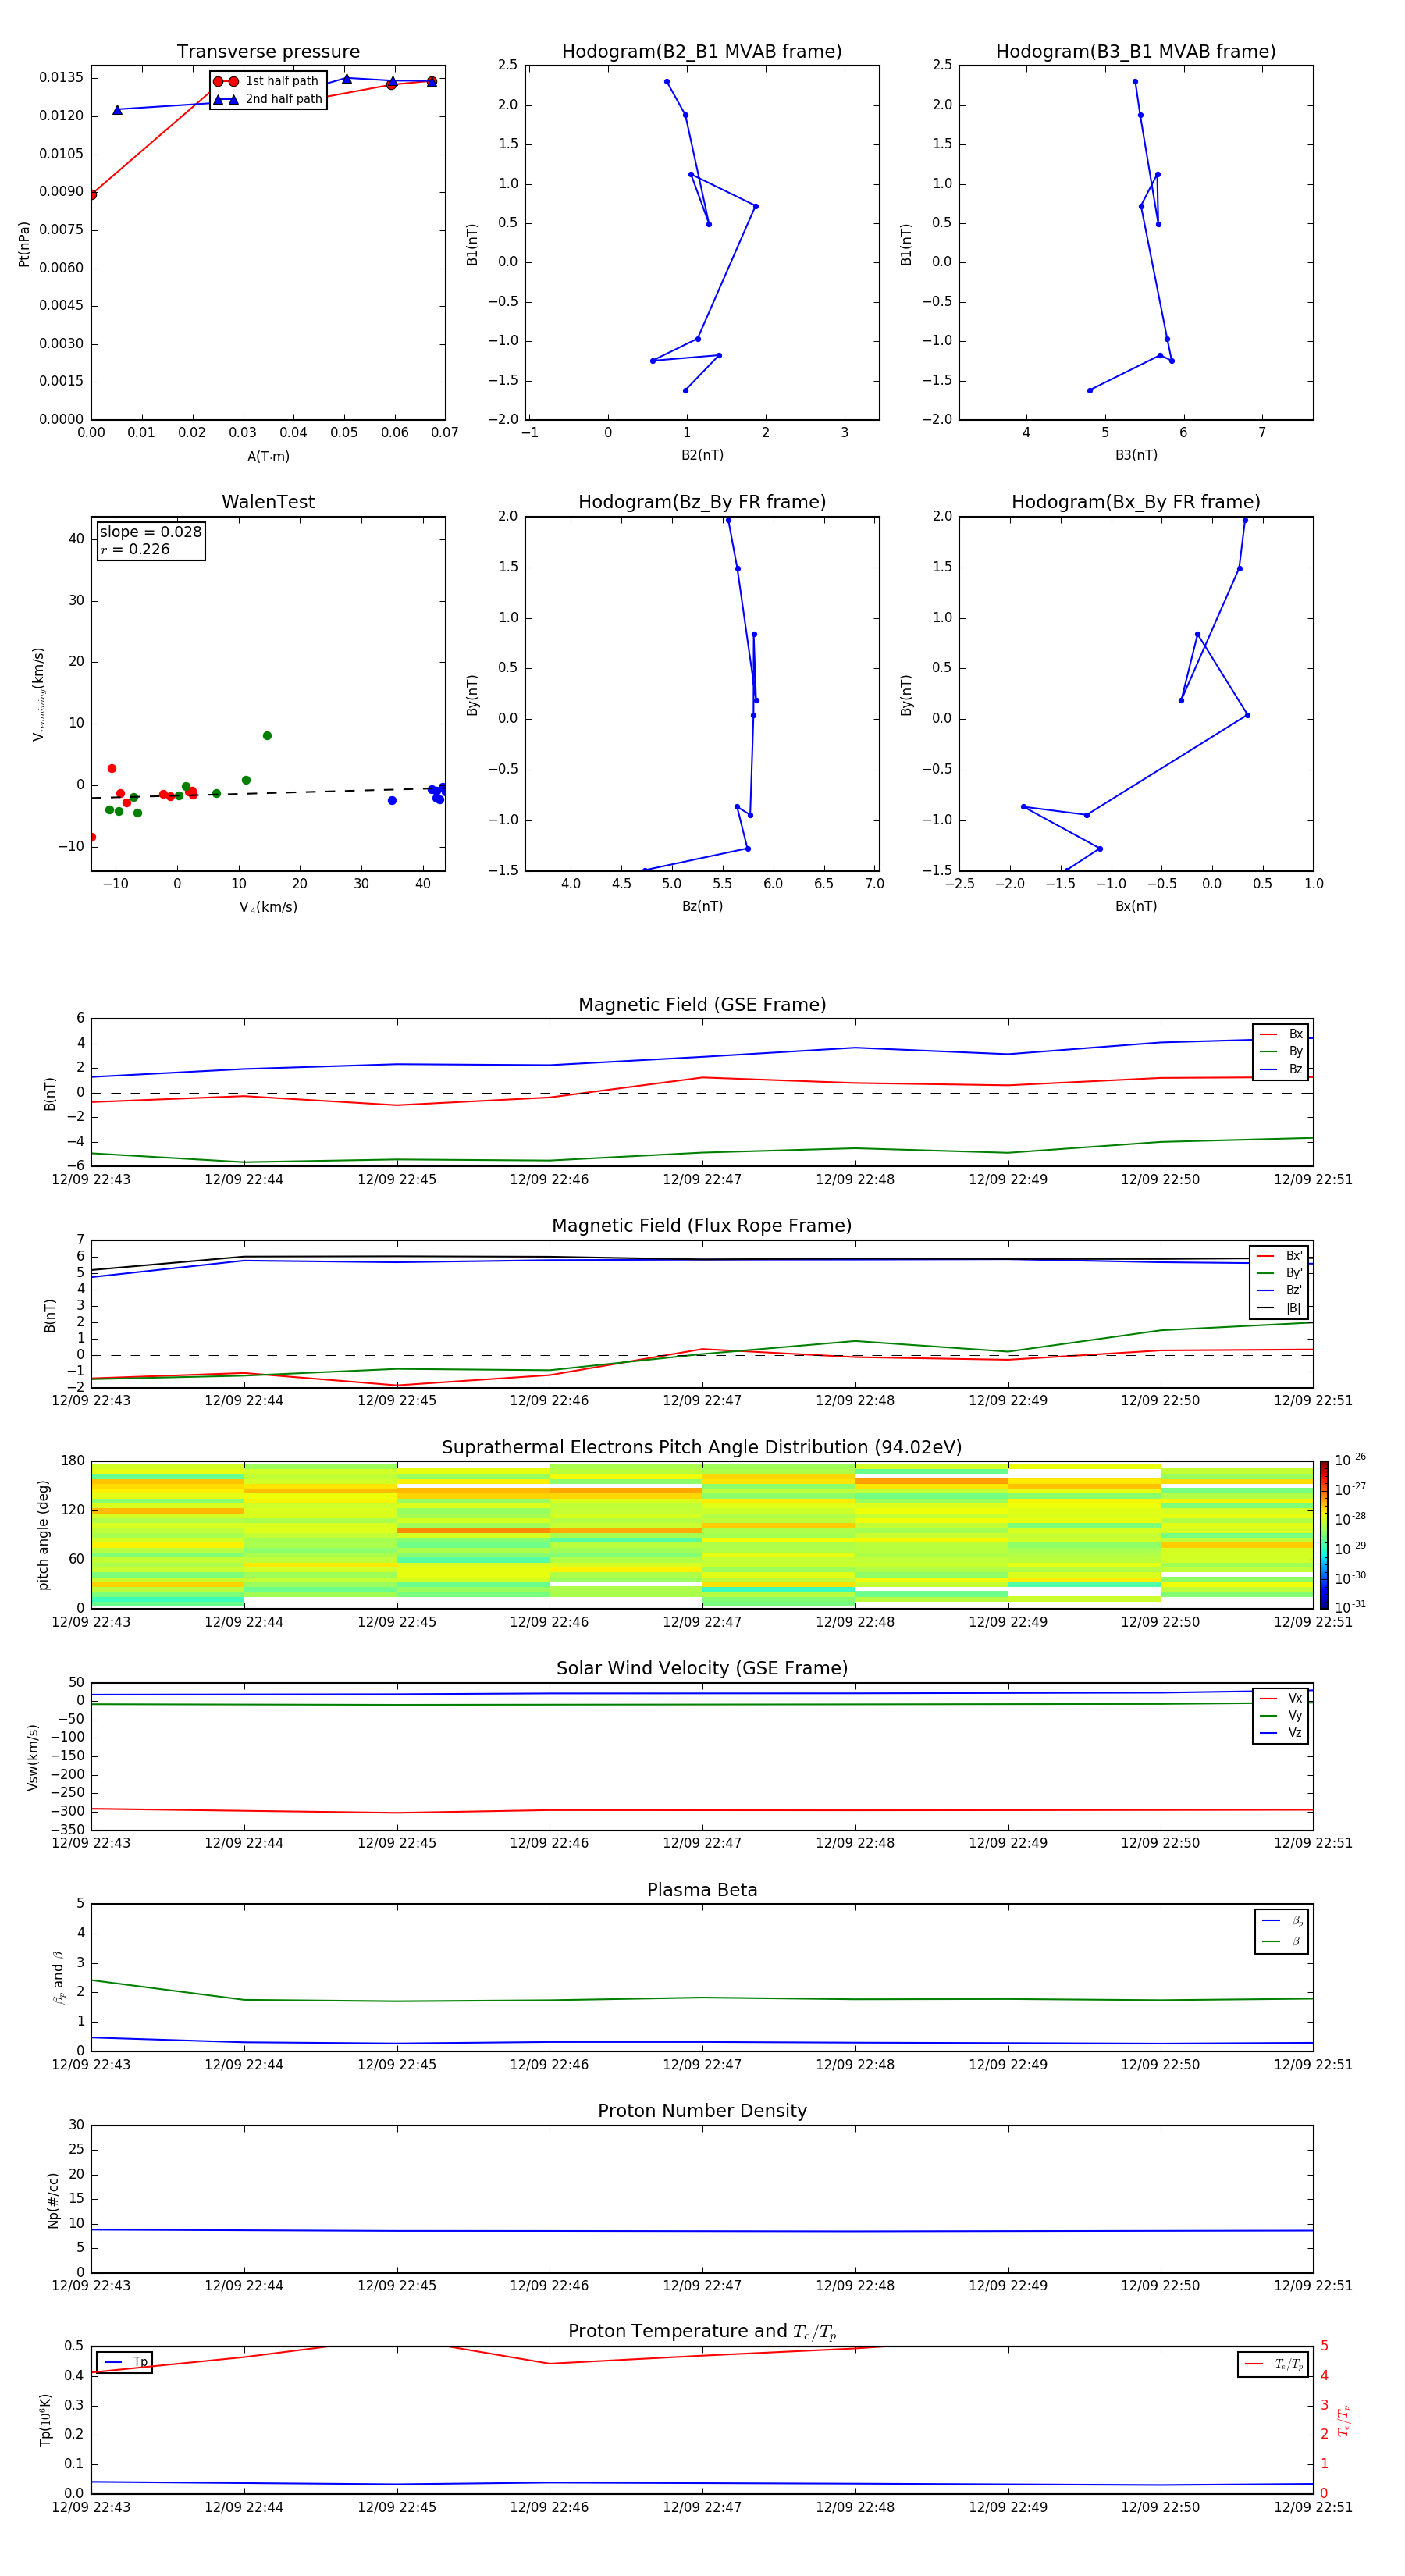
Task: Click '1st half path' legend entry
Action: click(x=268, y=81)
